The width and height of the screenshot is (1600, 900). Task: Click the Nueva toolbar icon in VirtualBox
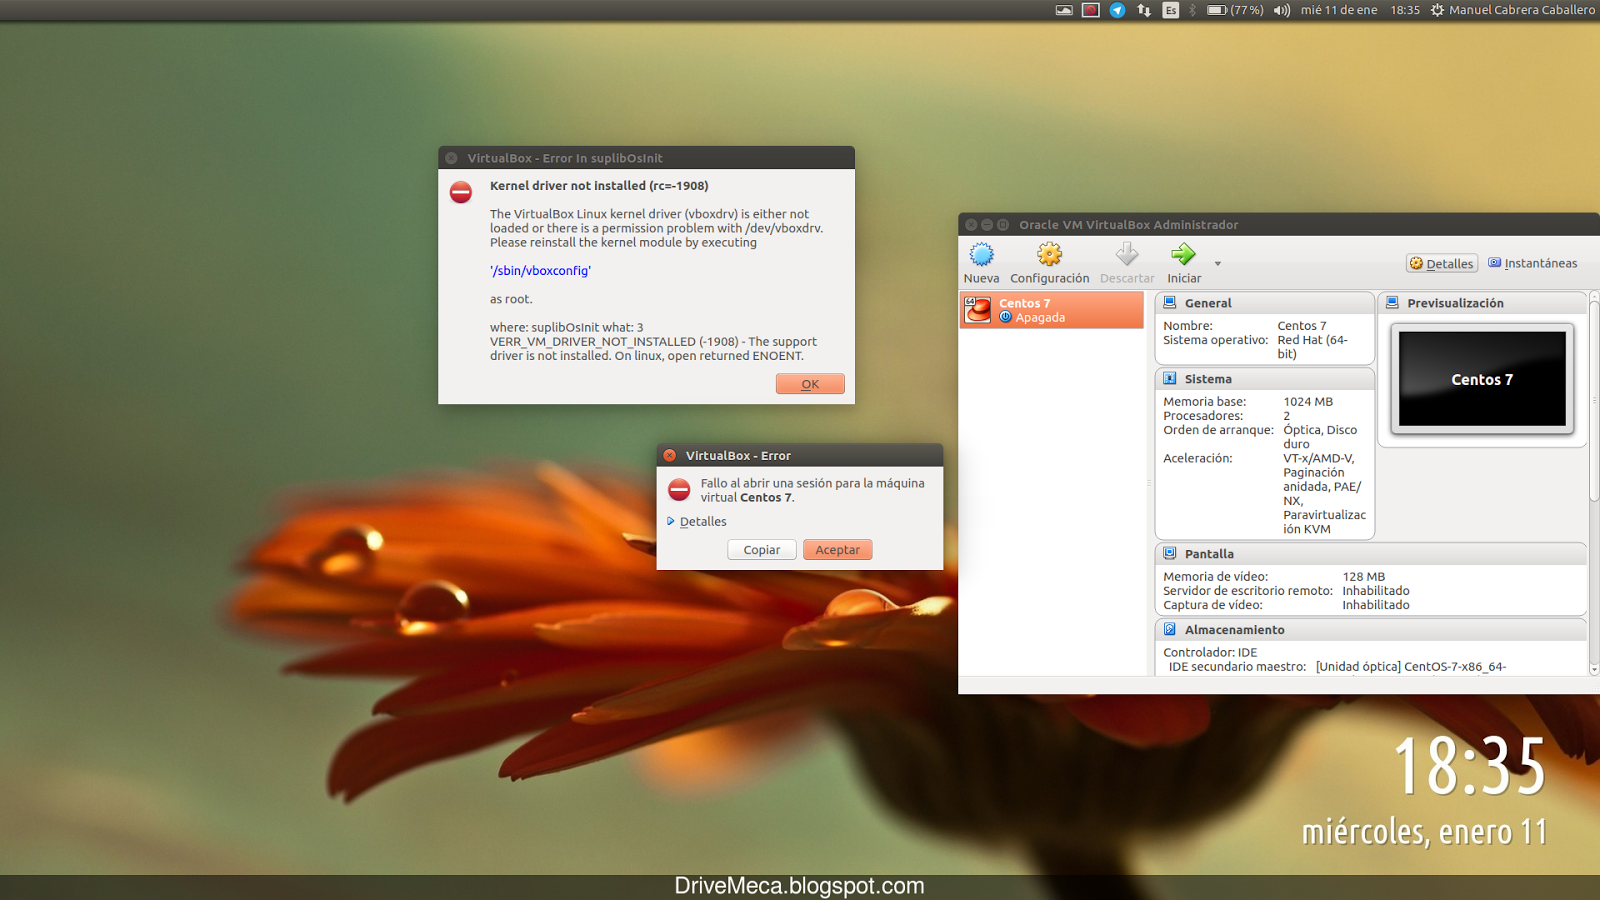tap(982, 254)
